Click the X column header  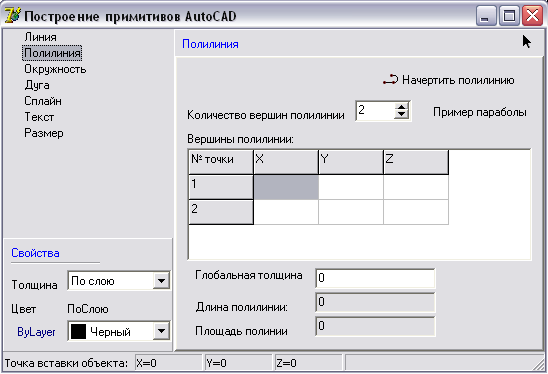click(x=286, y=162)
